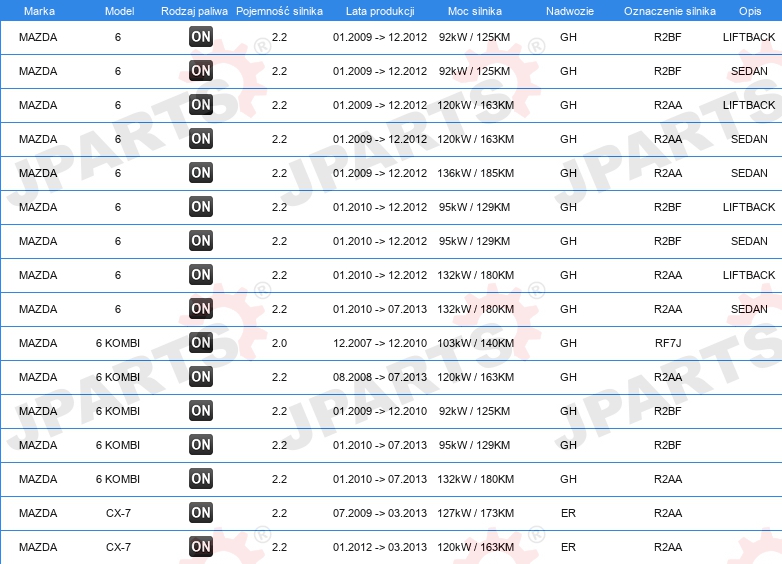
Task: Click the ON diesel icon for Mazda 6 92kW Sedan
Action: click(x=201, y=71)
